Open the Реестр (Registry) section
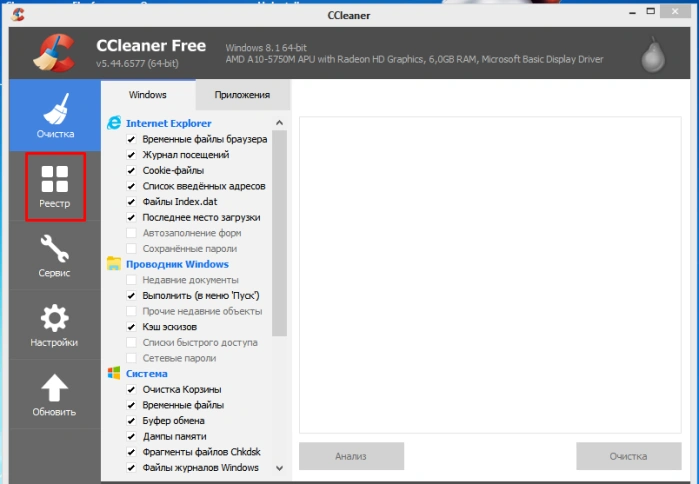Image resolution: width=699 pixels, height=484 pixels. [55, 186]
